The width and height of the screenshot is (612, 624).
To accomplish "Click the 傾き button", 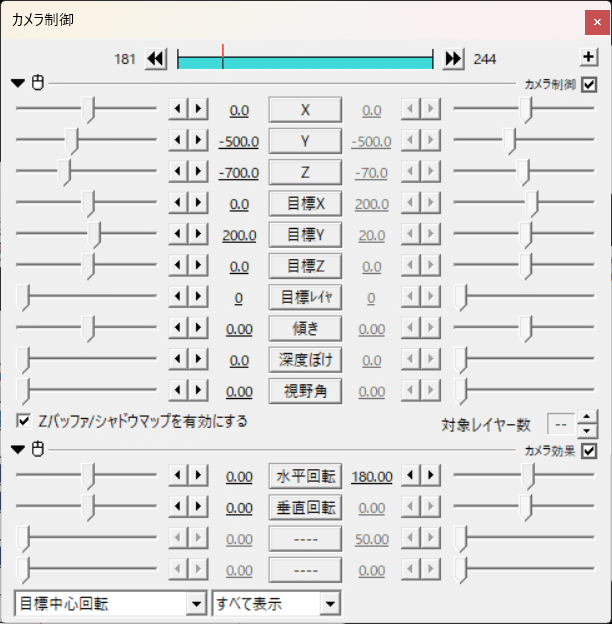I will coord(305,328).
